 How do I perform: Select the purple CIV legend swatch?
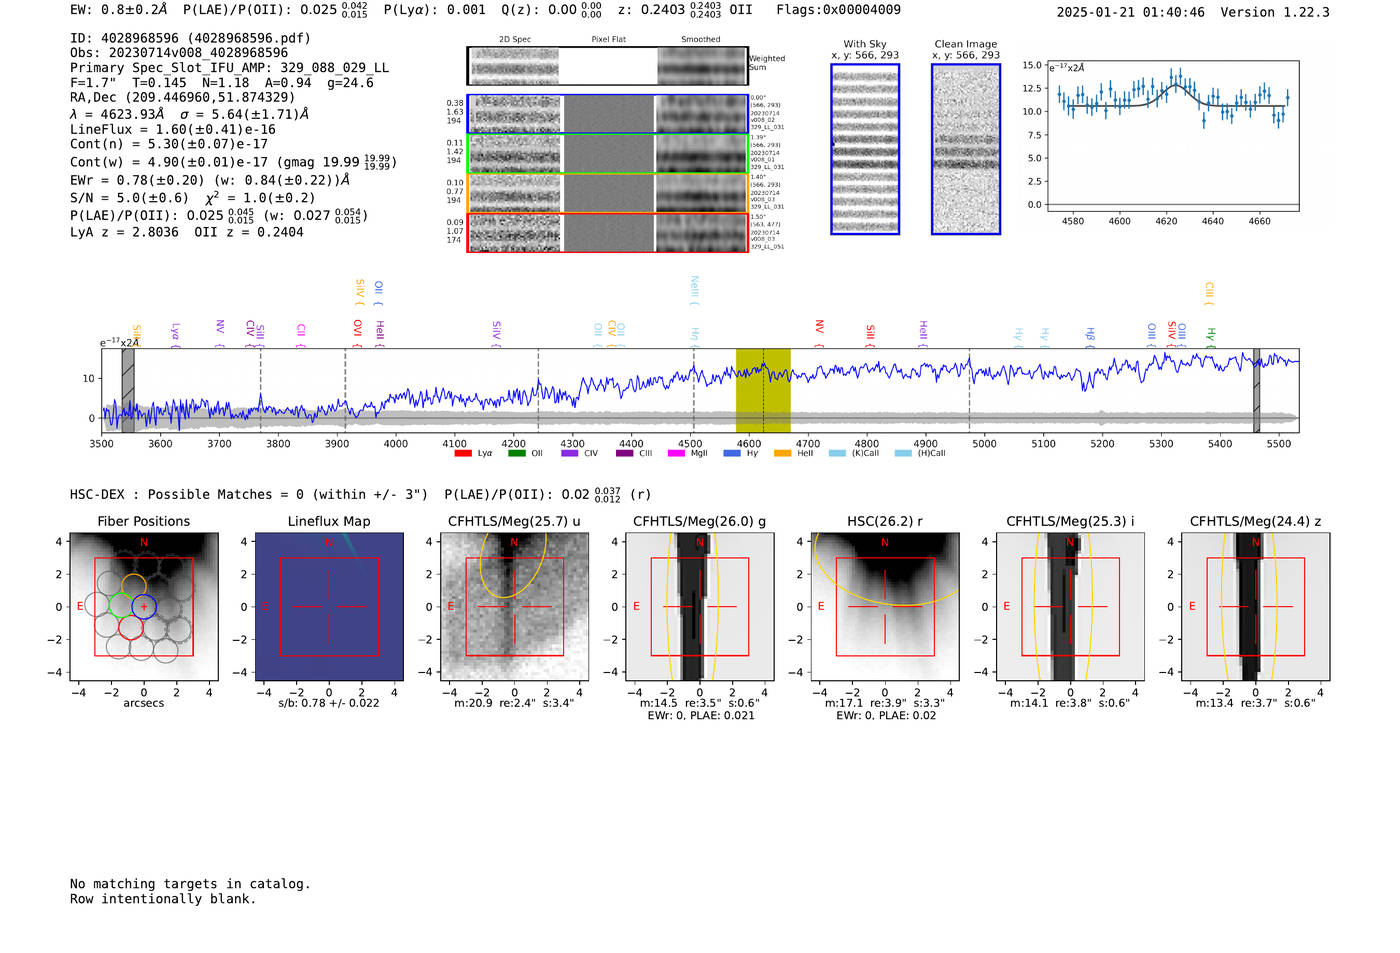[x=570, y=453]
